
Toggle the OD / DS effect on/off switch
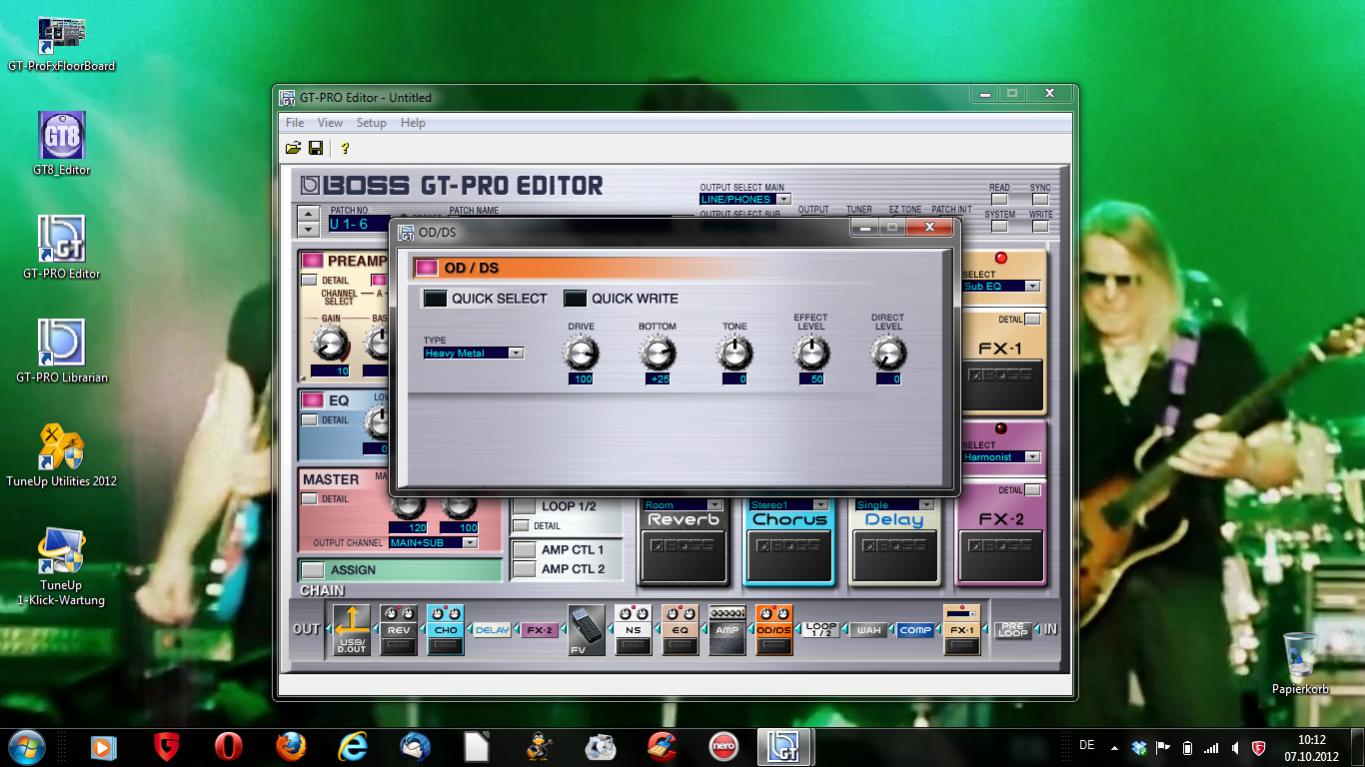pos(426,268)
